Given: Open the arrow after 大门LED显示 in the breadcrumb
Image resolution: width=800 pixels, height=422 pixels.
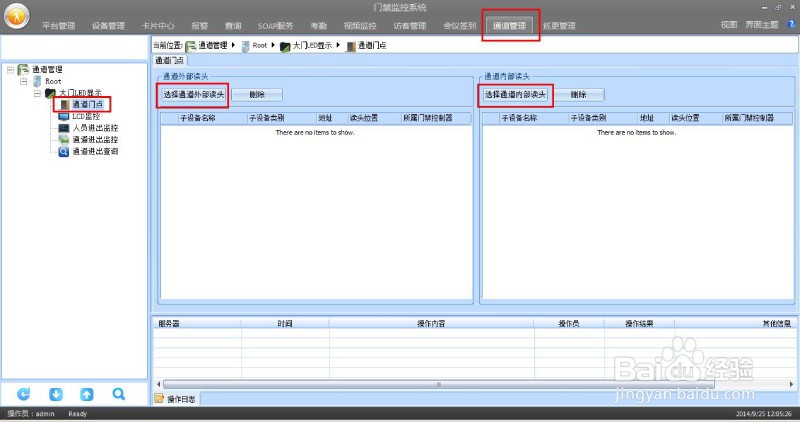Looking at the screenshot, I should click(338, 45).
